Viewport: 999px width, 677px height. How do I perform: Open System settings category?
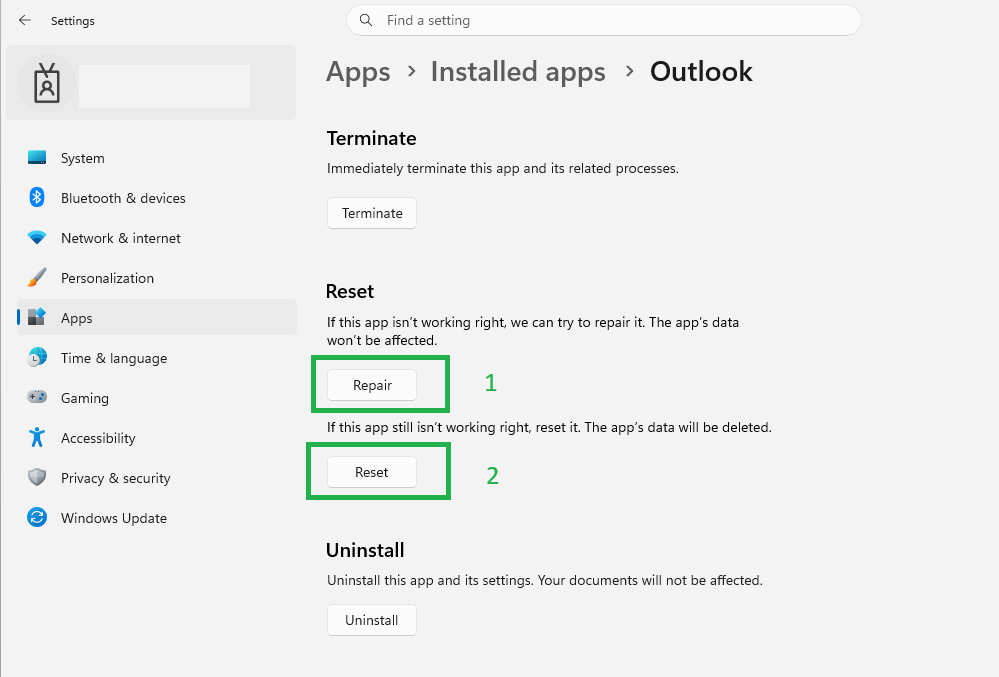pyautogui.click(x=157, y=158)
